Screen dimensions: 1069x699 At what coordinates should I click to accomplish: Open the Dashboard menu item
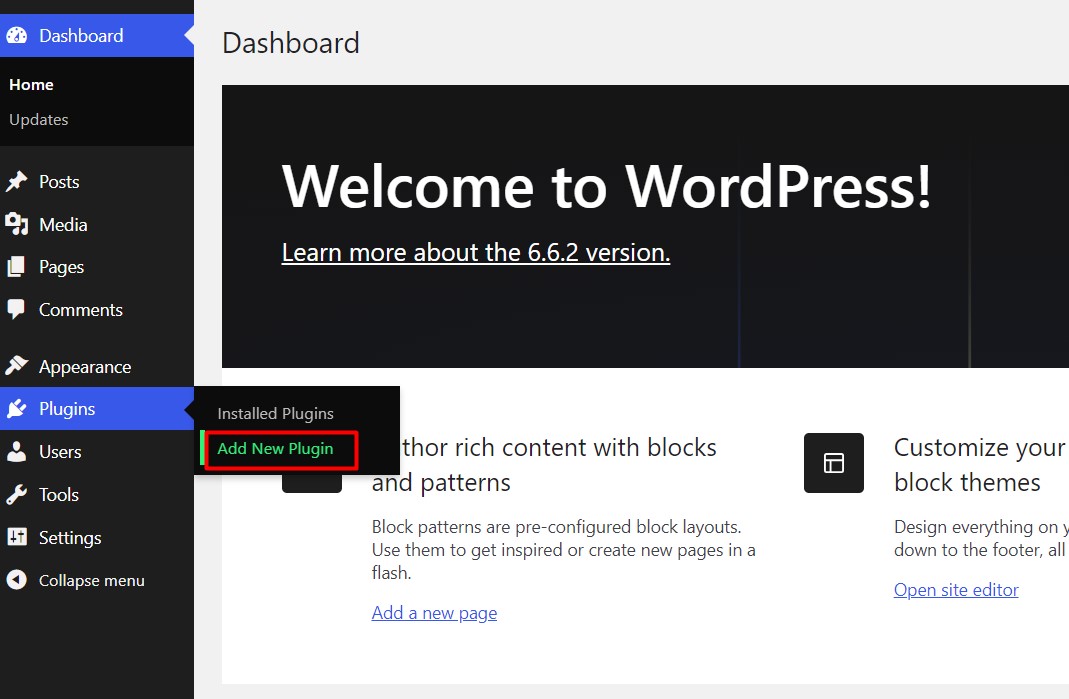coord(97,35)
